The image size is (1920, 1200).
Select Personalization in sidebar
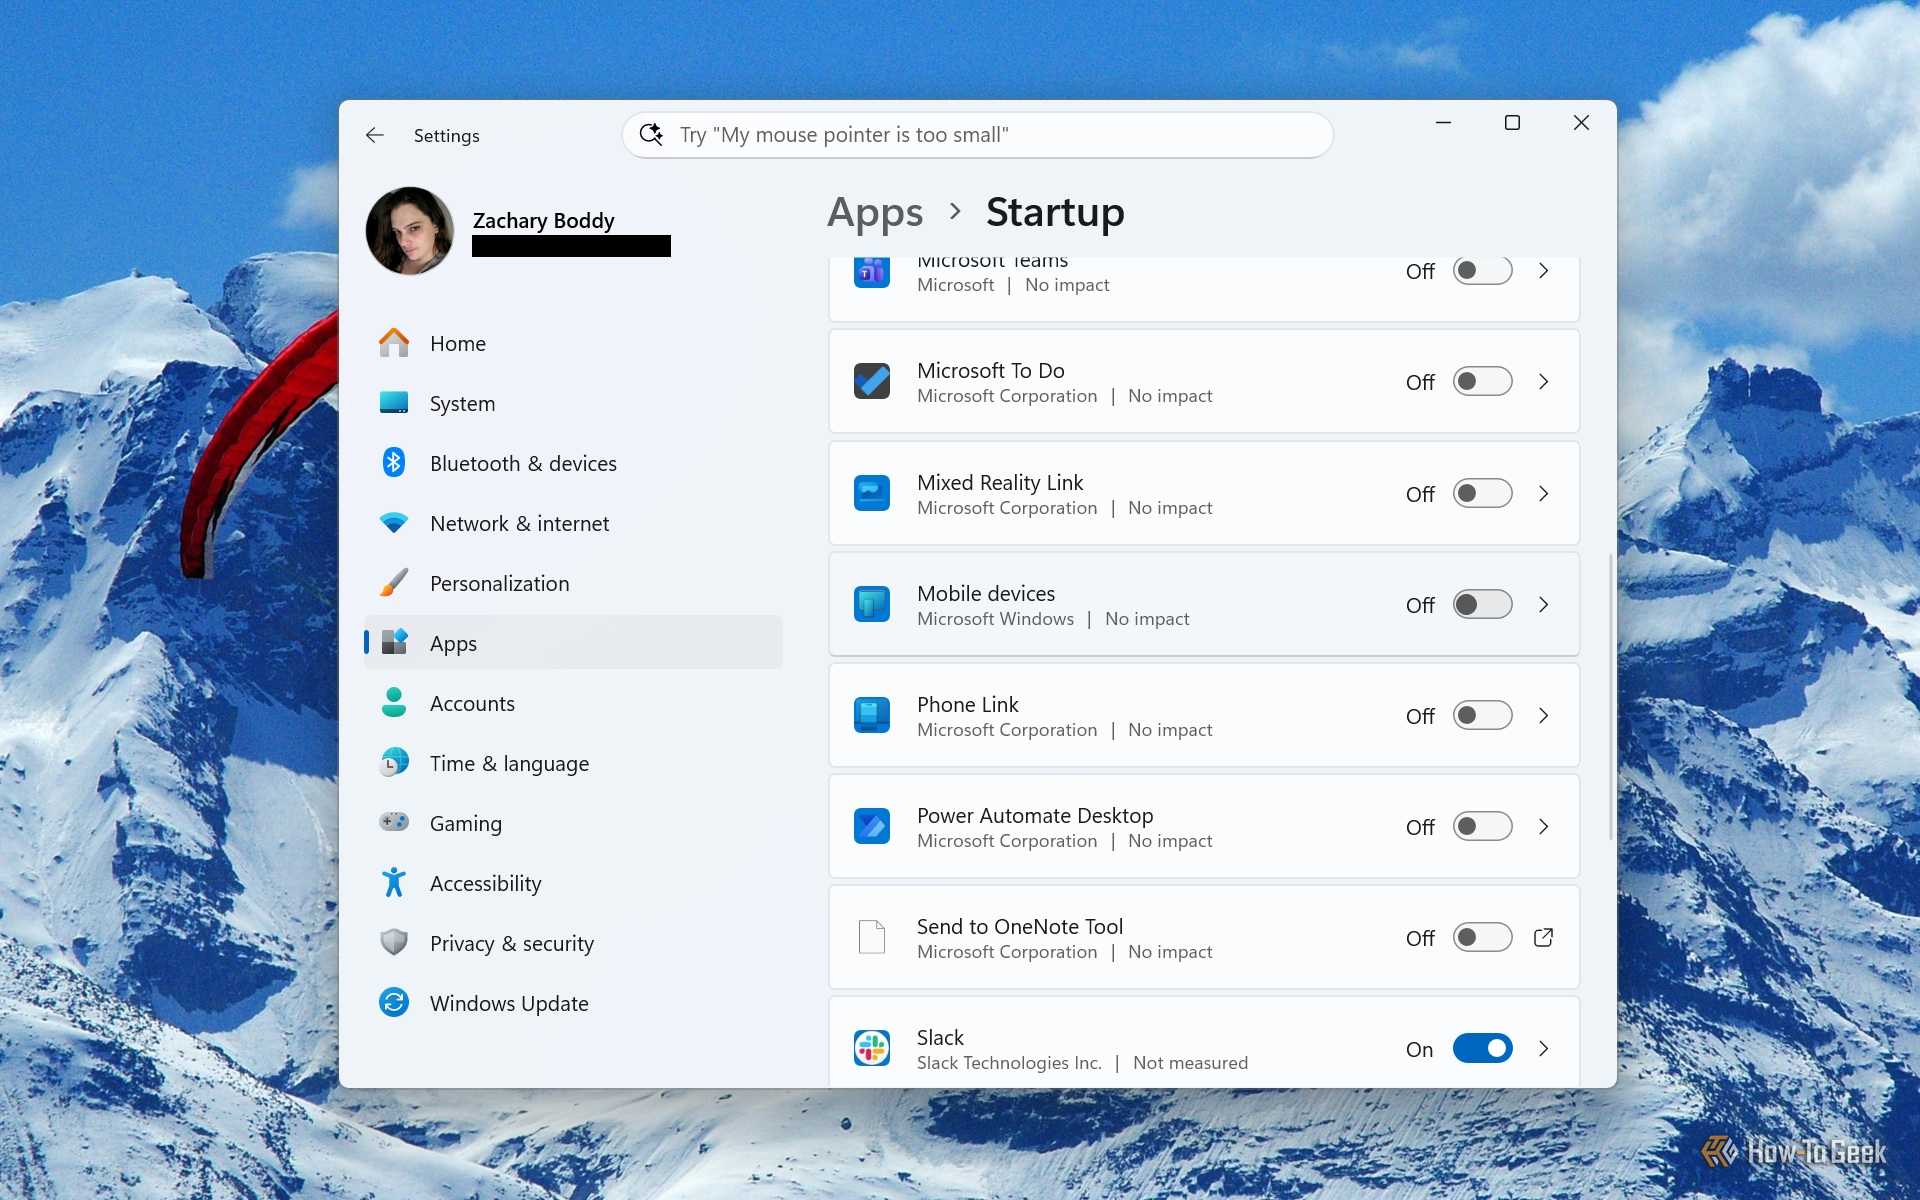[573, 583]
